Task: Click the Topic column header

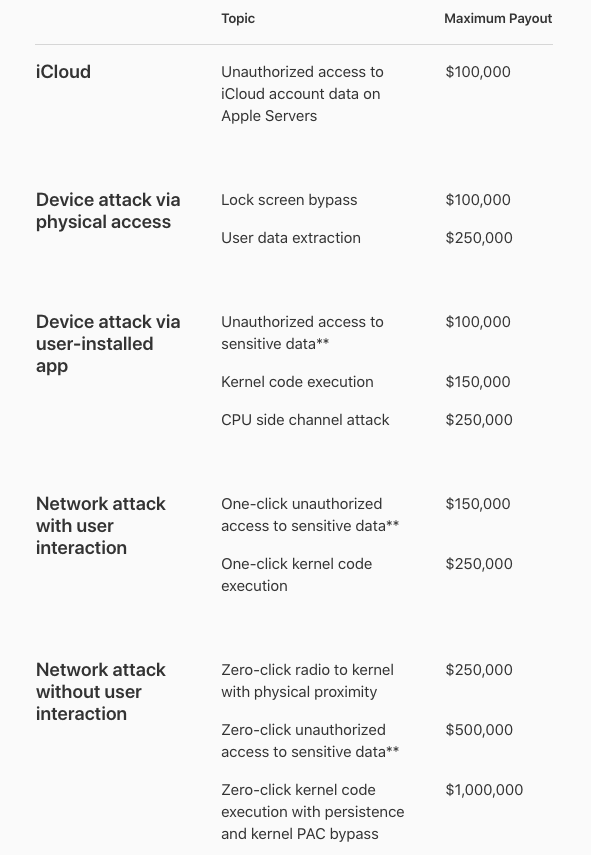Action: (x=238, y=19)
